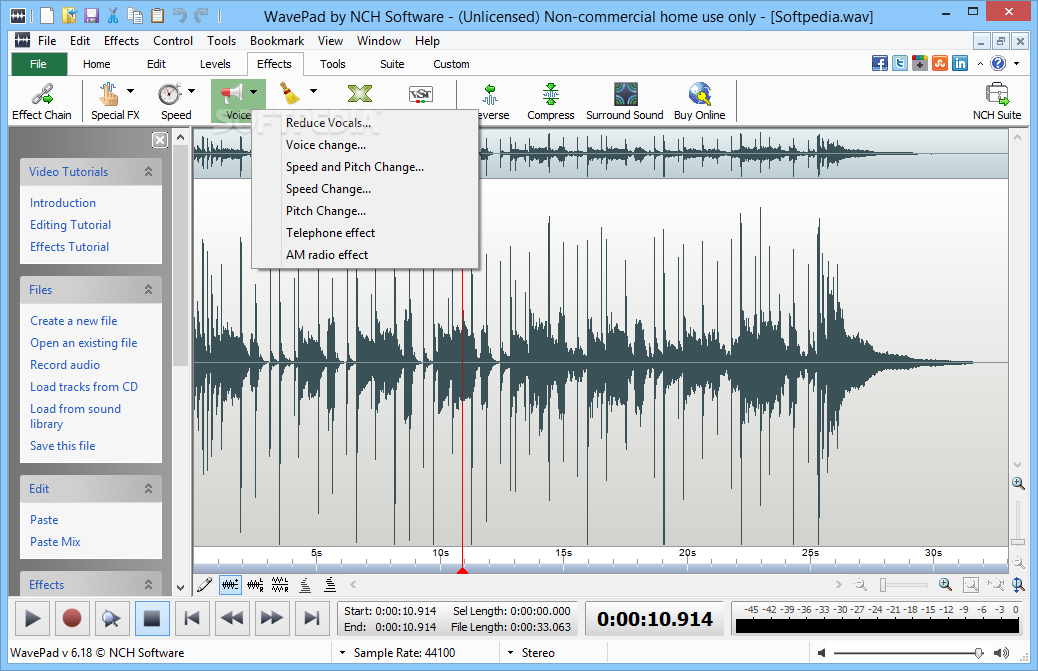Open Sample Rate dropdown

click(x=342, y=652)
